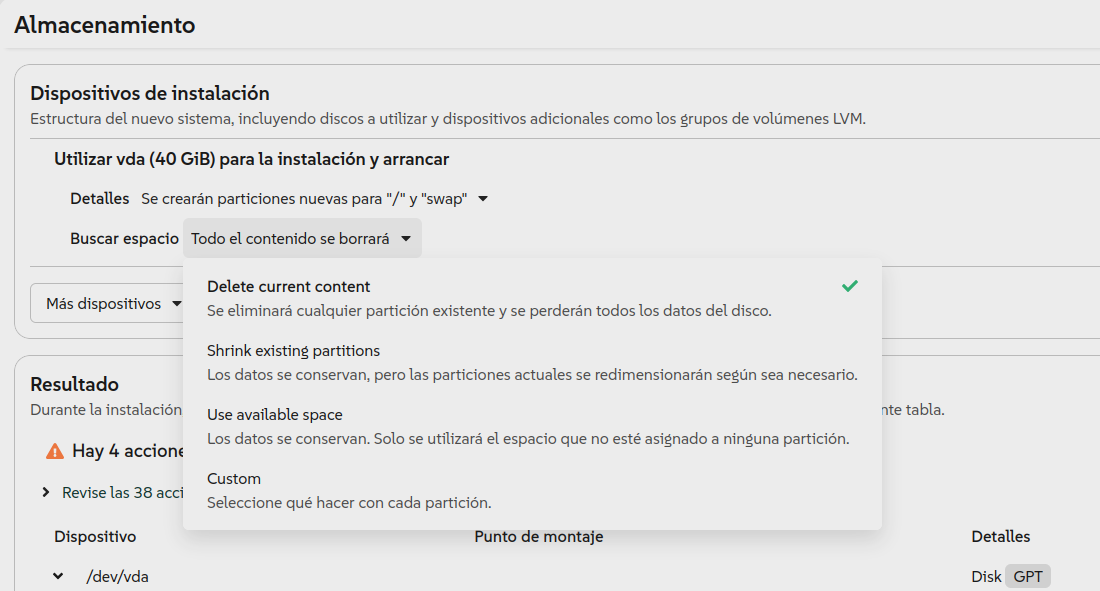Click the caret arrow after the "swap" text

[483, 199]
